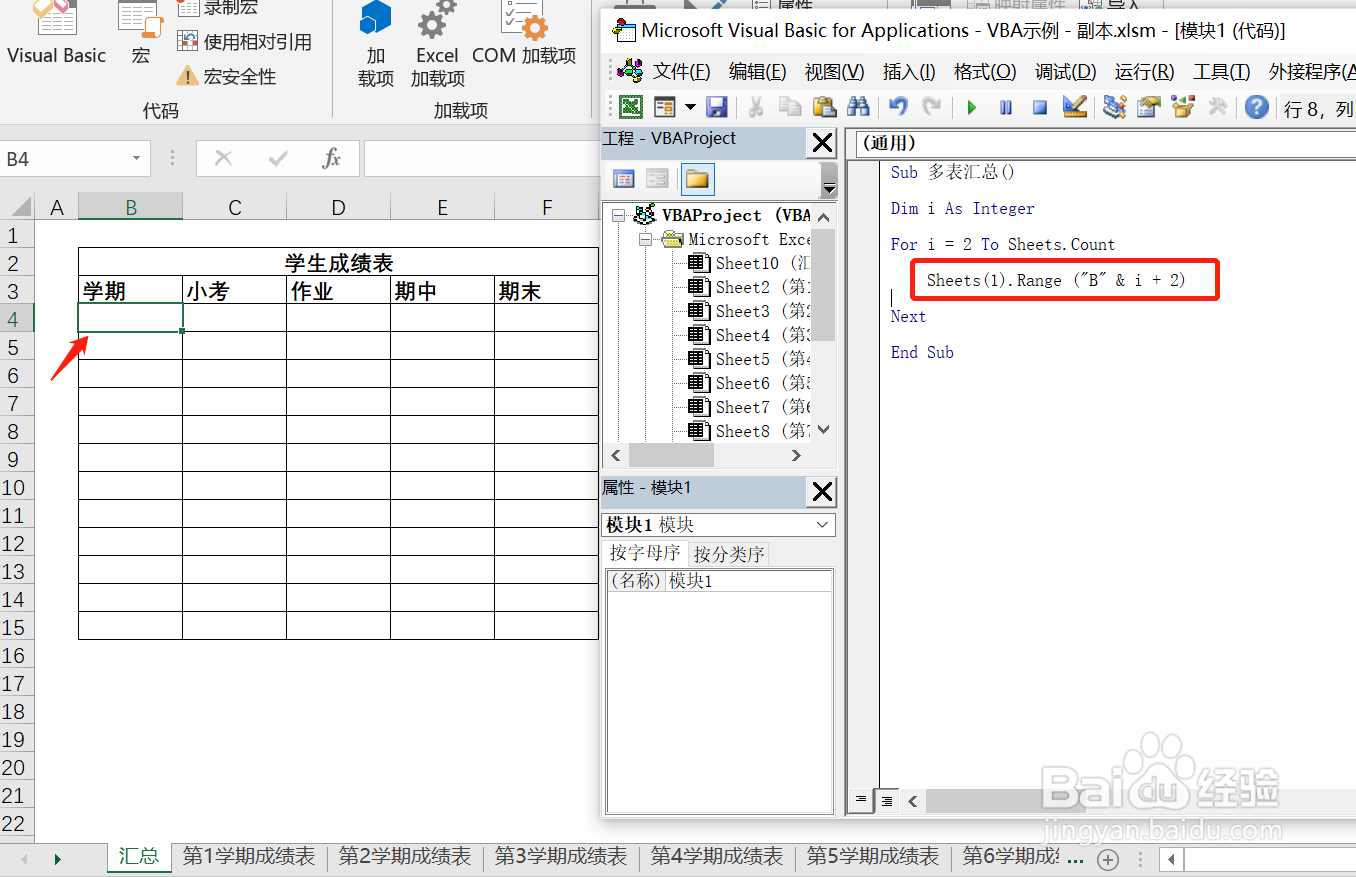Open VBA 工具(T) menu
This screenshot has width=1356, height=877.
(x=1221, y=72)
